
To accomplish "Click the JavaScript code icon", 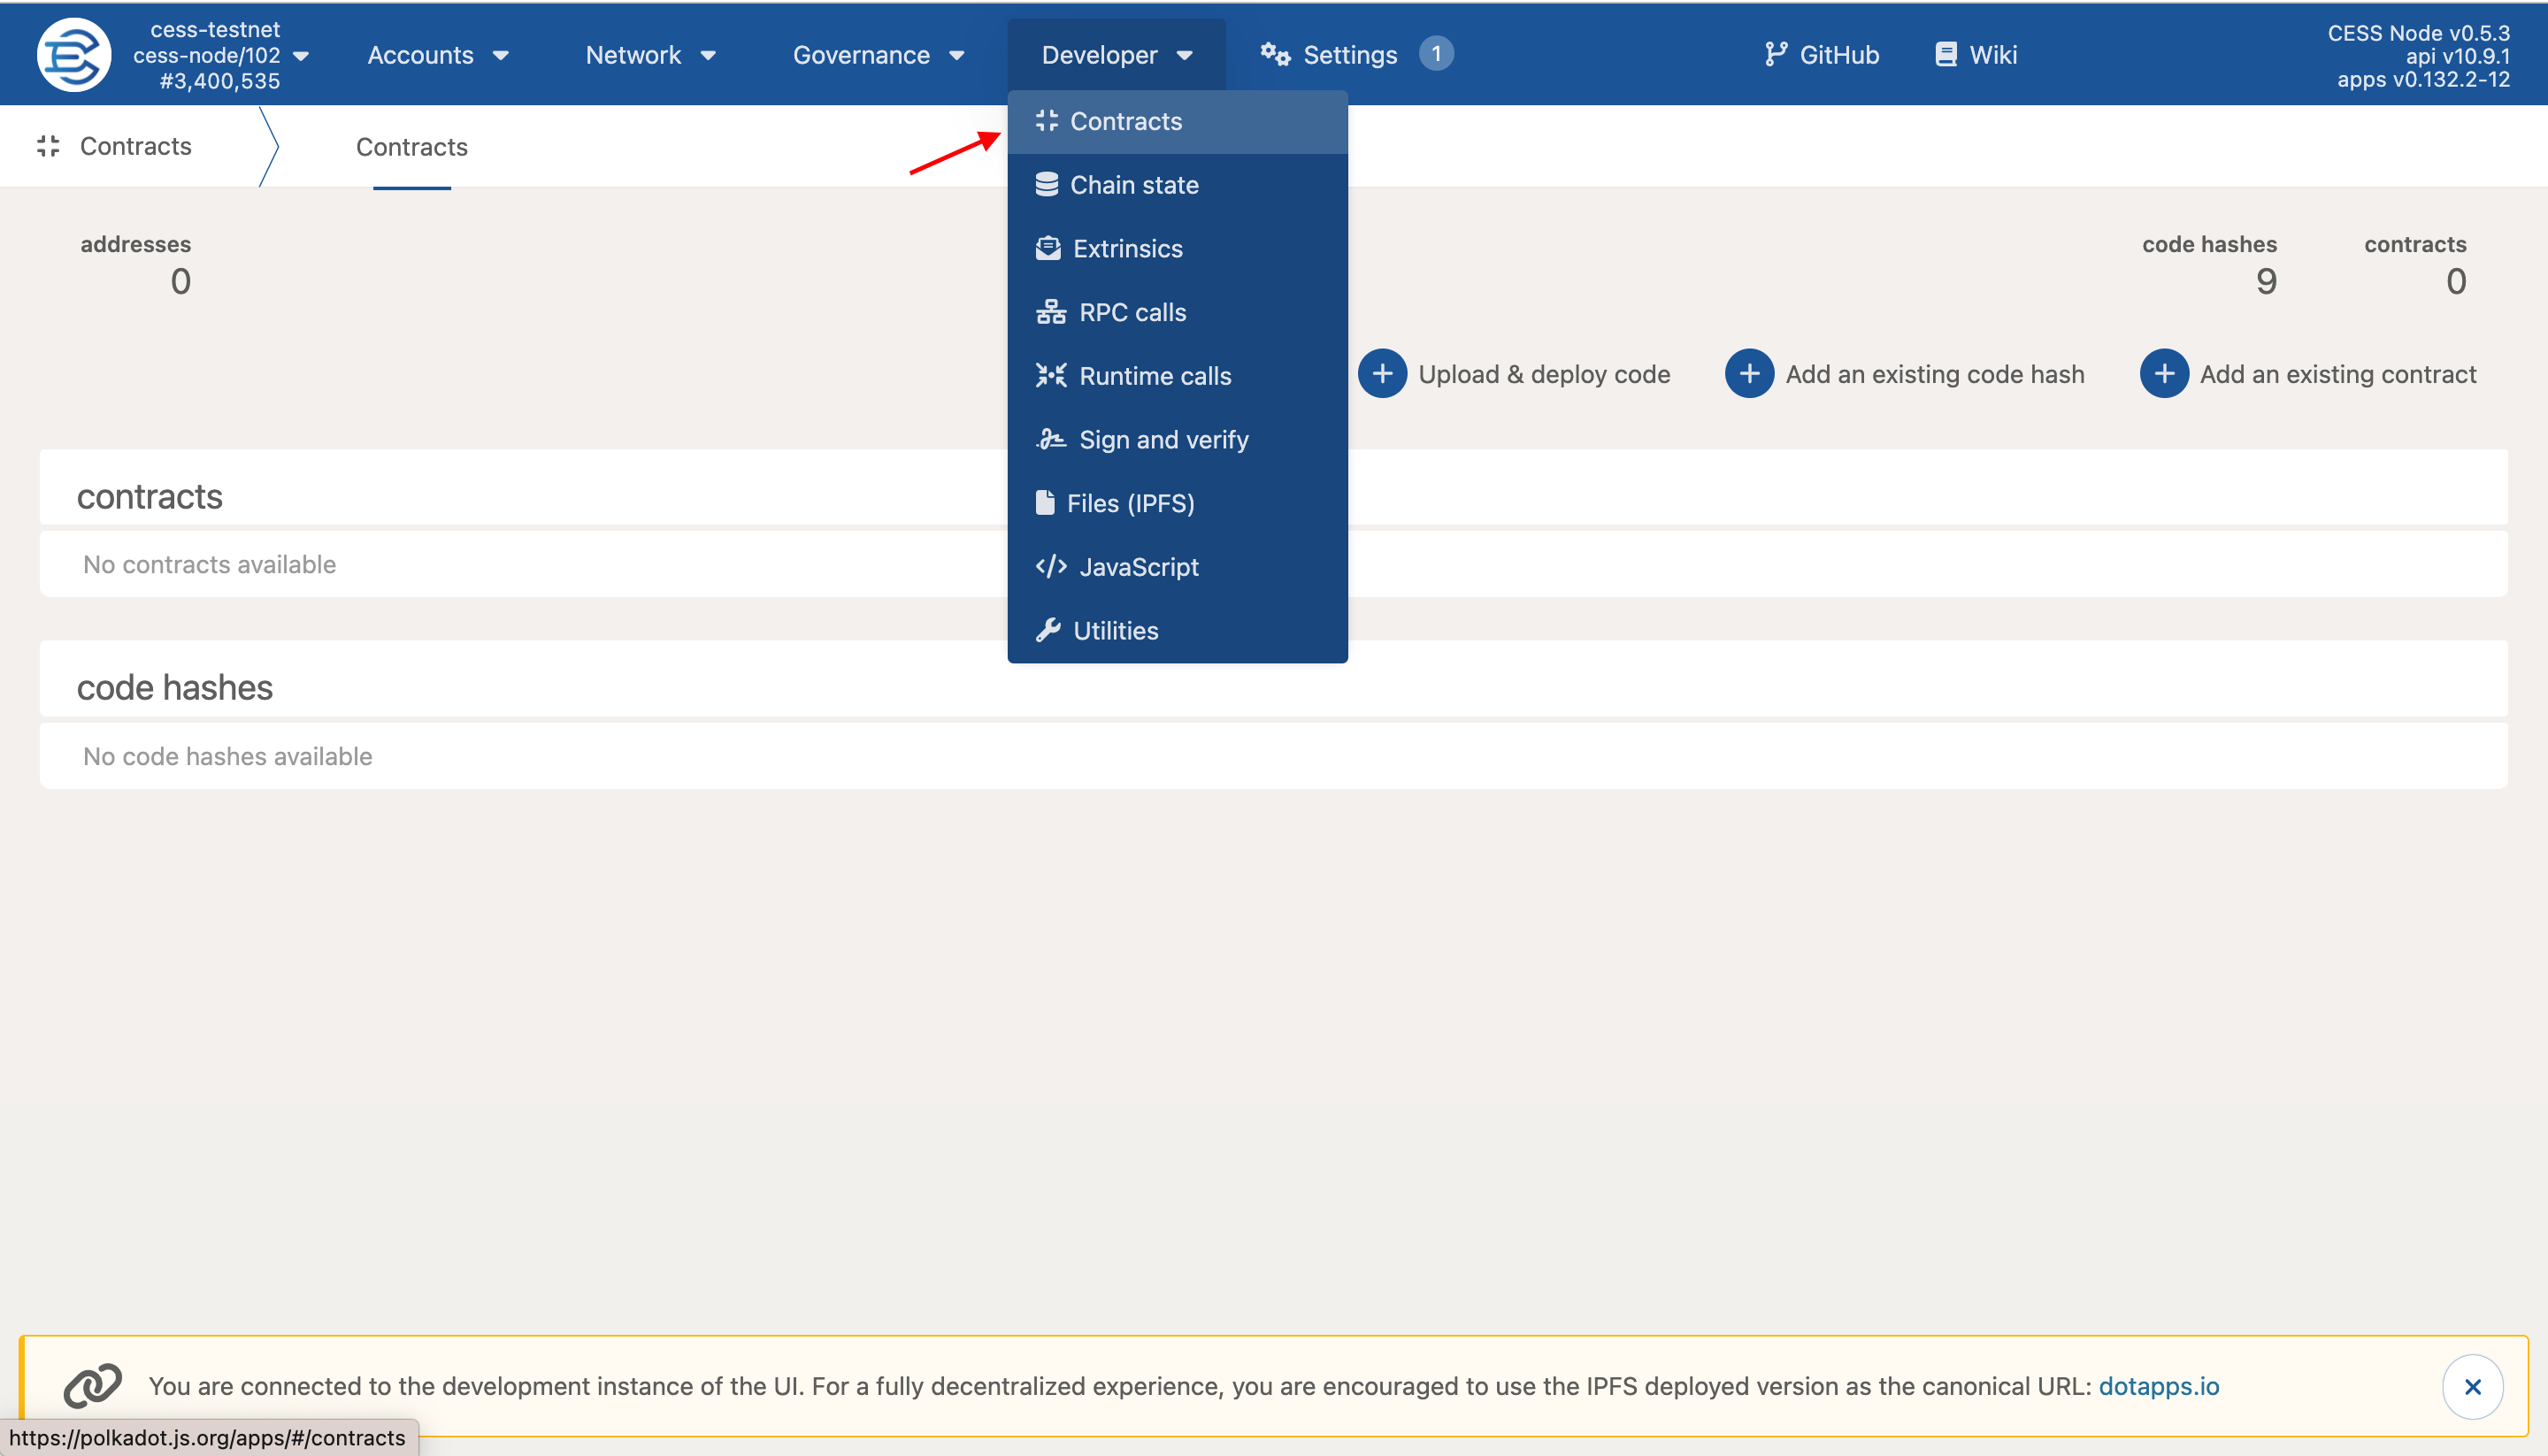I will 1051,567.
